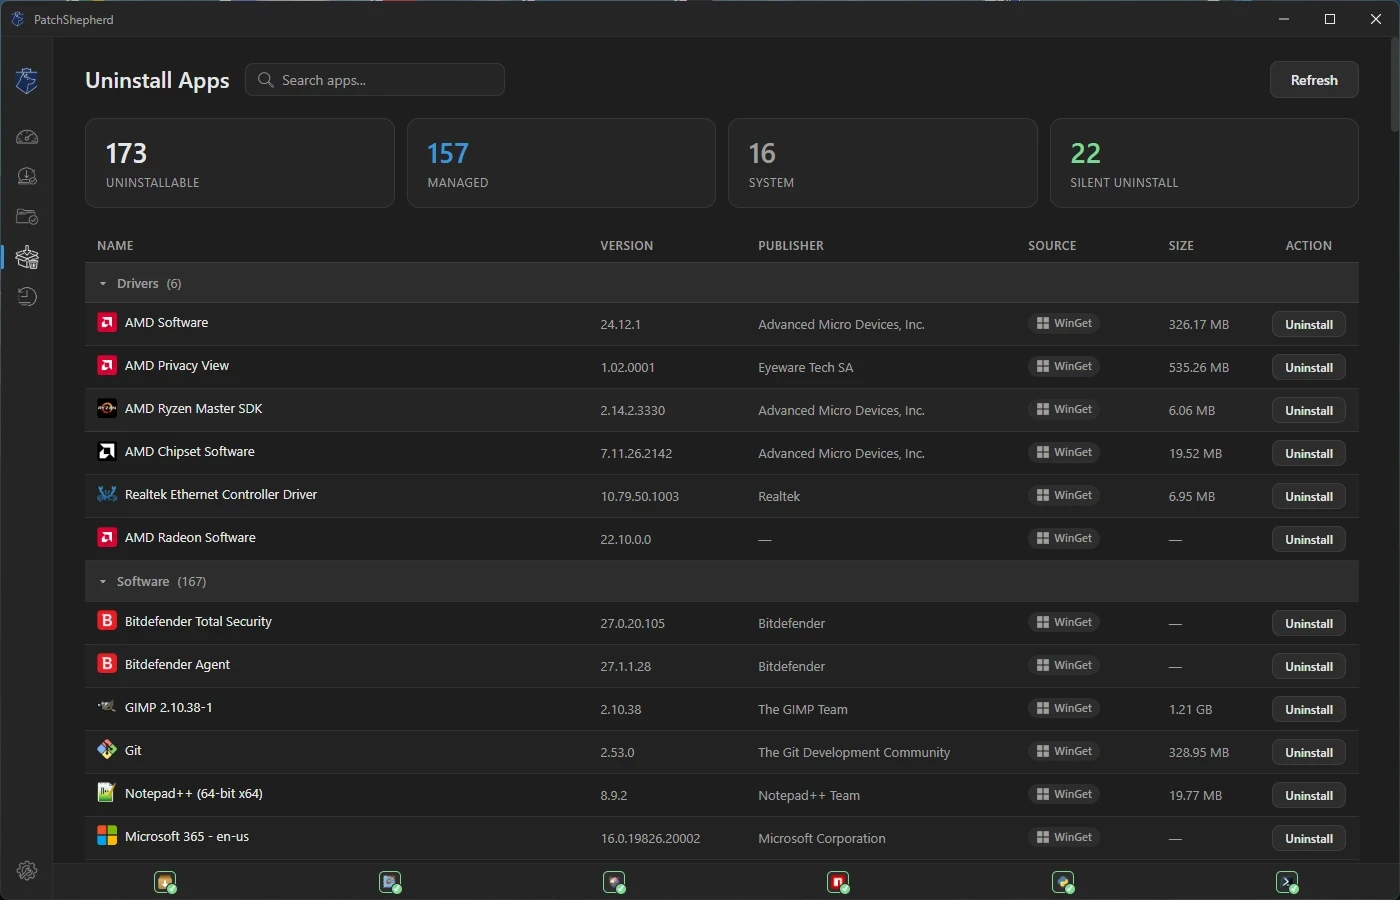
Task: Open the history clock page in sidebar
Action: (27, 297)
